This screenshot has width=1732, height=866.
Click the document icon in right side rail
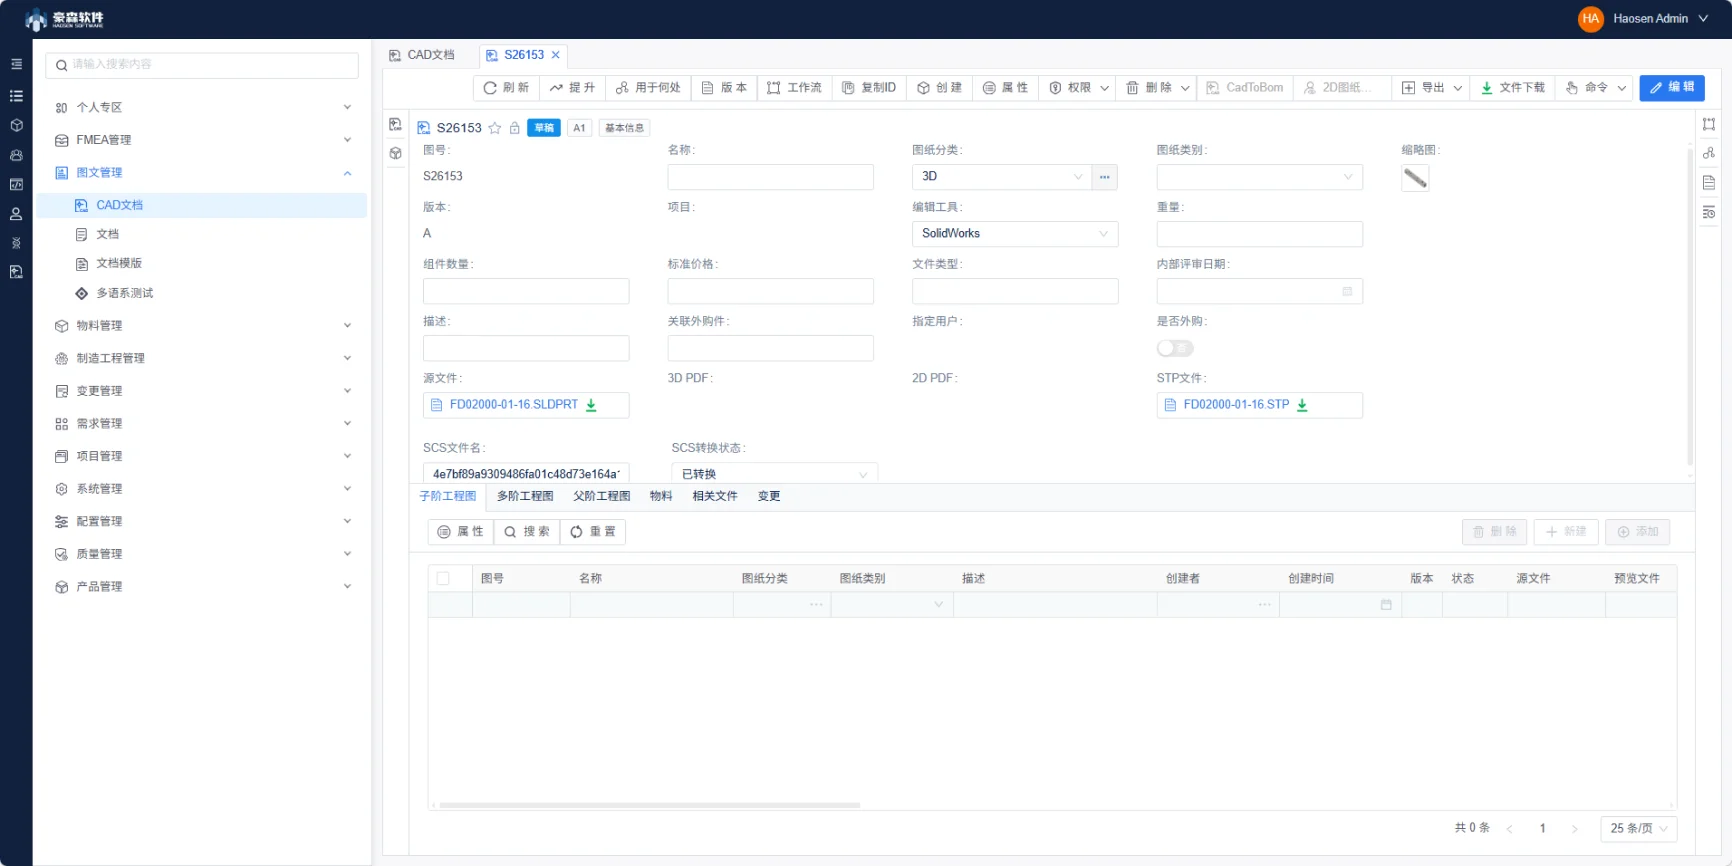[x=1709, y=182]
